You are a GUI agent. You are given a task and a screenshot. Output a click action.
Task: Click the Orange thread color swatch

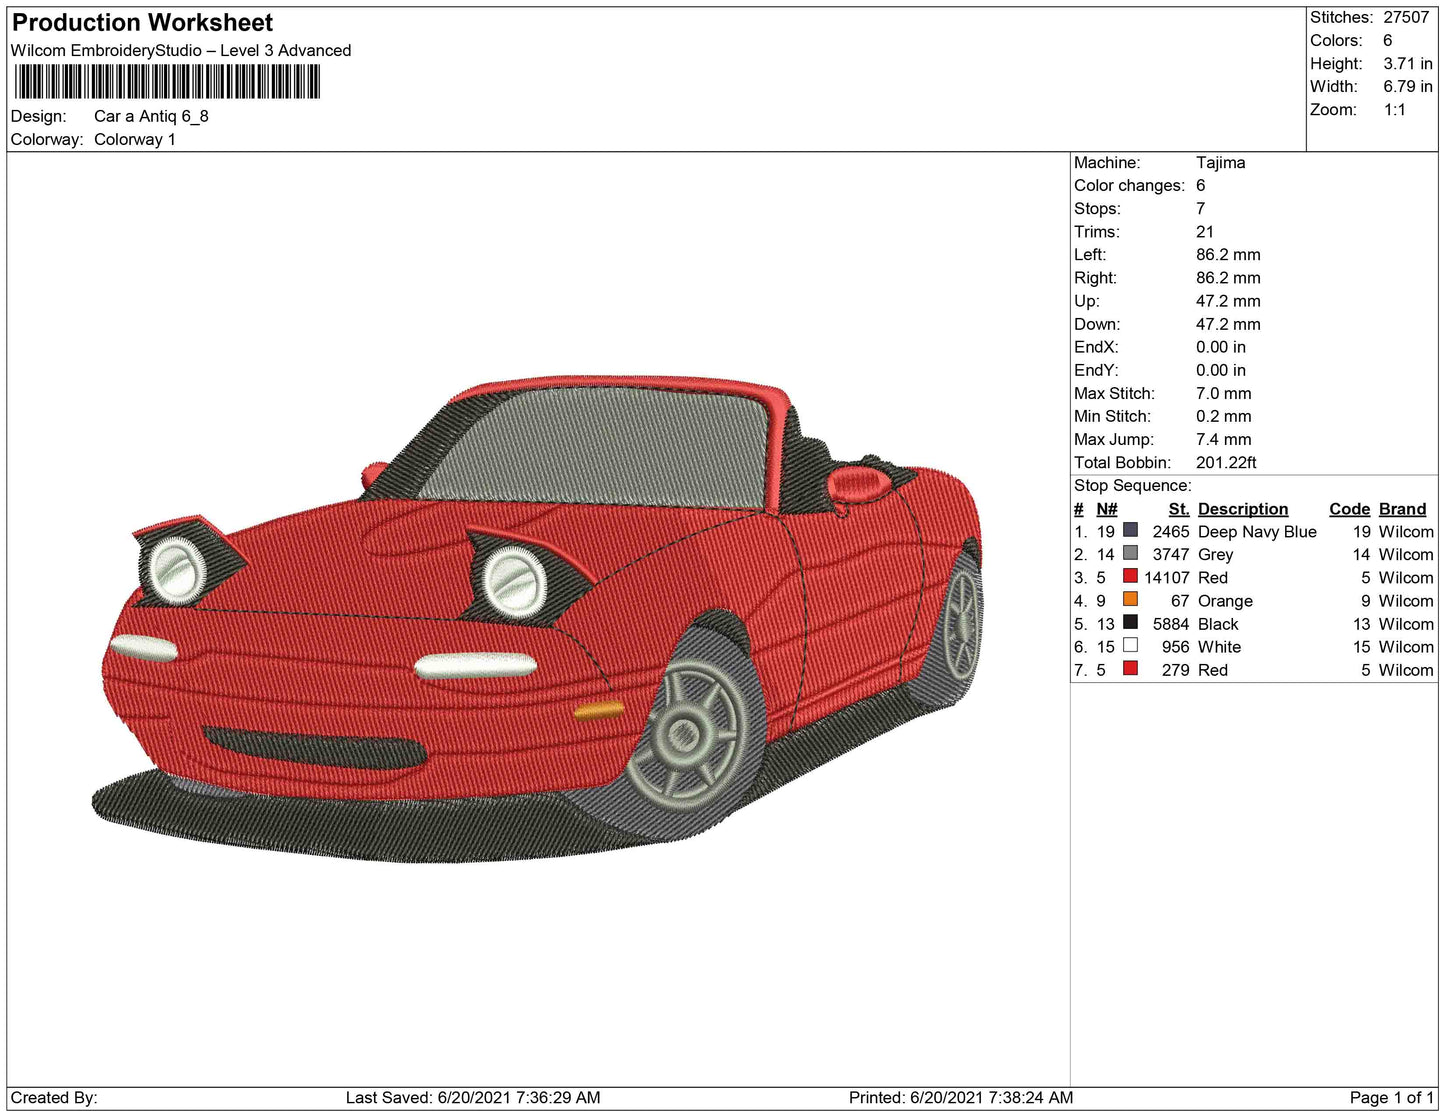click(x=1130, y=599)
